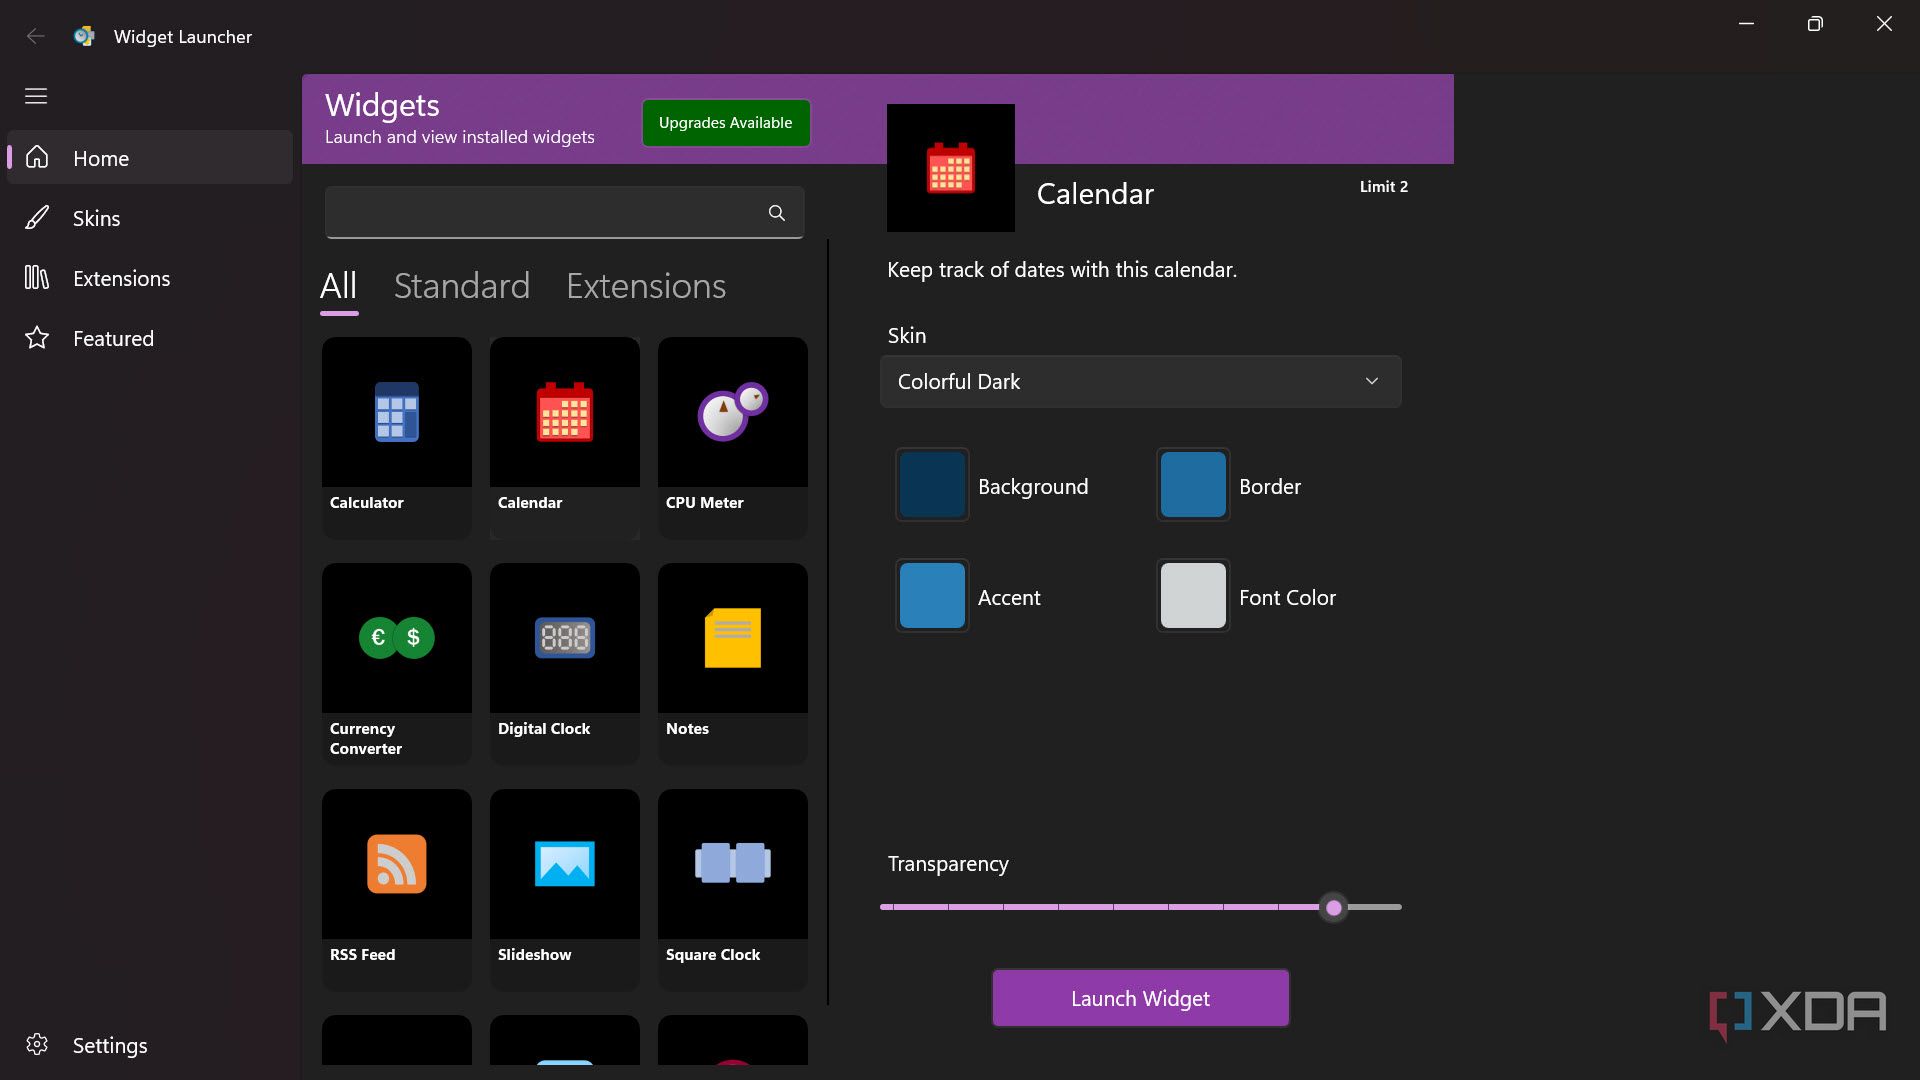Maximize or restore the Widget Launcher window
Image resolution: width=1920 pixels, height=1080 pixels.
click(1815, 24)
